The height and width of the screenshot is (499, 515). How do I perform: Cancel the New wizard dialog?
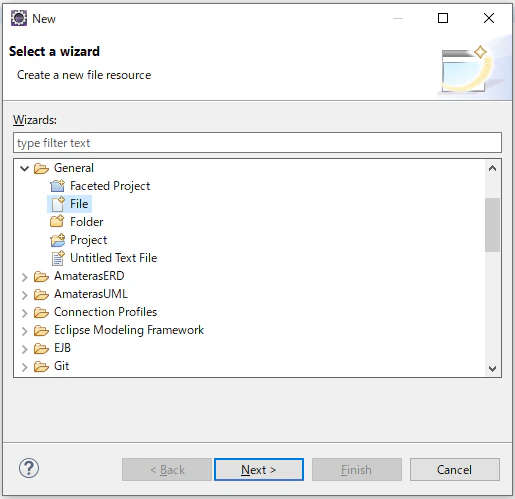click(455, 469)
